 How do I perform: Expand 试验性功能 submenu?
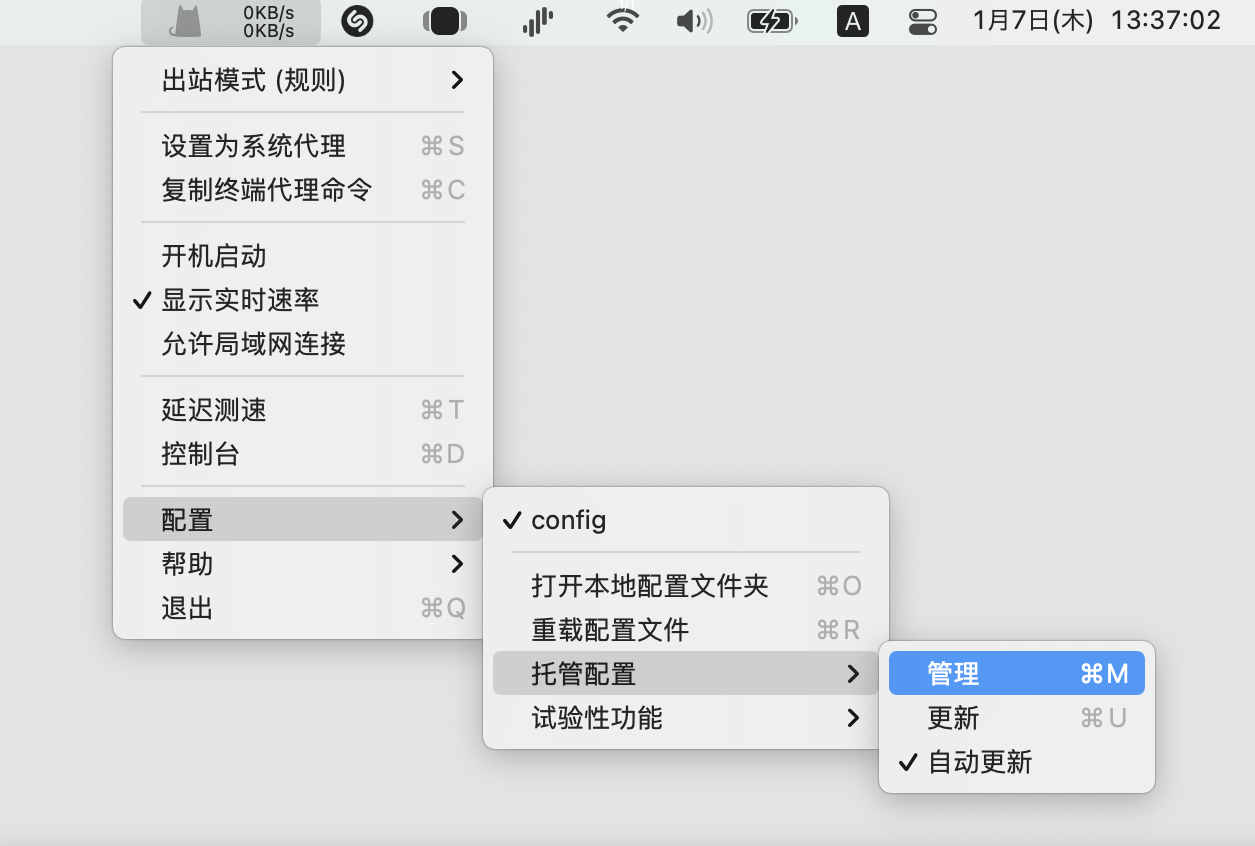point(686,718)
